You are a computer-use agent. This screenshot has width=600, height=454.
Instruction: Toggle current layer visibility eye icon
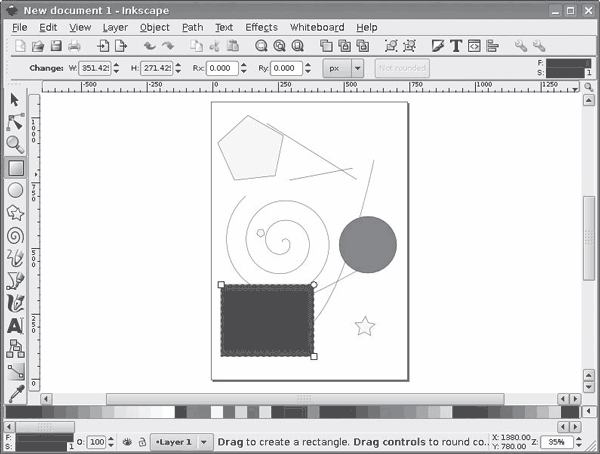tap(127, 441)
